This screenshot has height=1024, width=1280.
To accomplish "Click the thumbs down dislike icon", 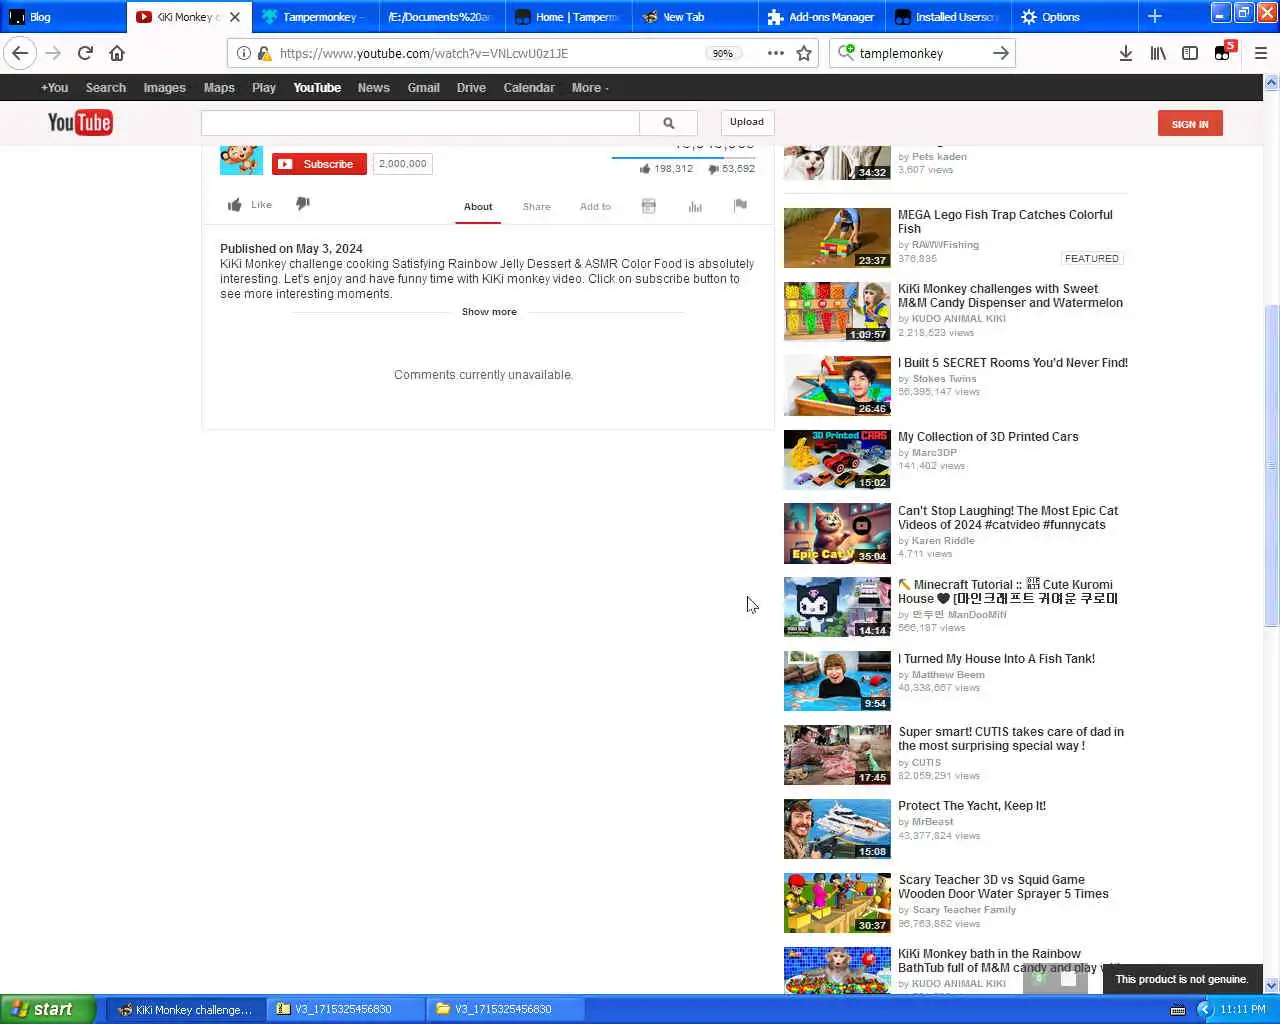I will (x=303, y=204).
